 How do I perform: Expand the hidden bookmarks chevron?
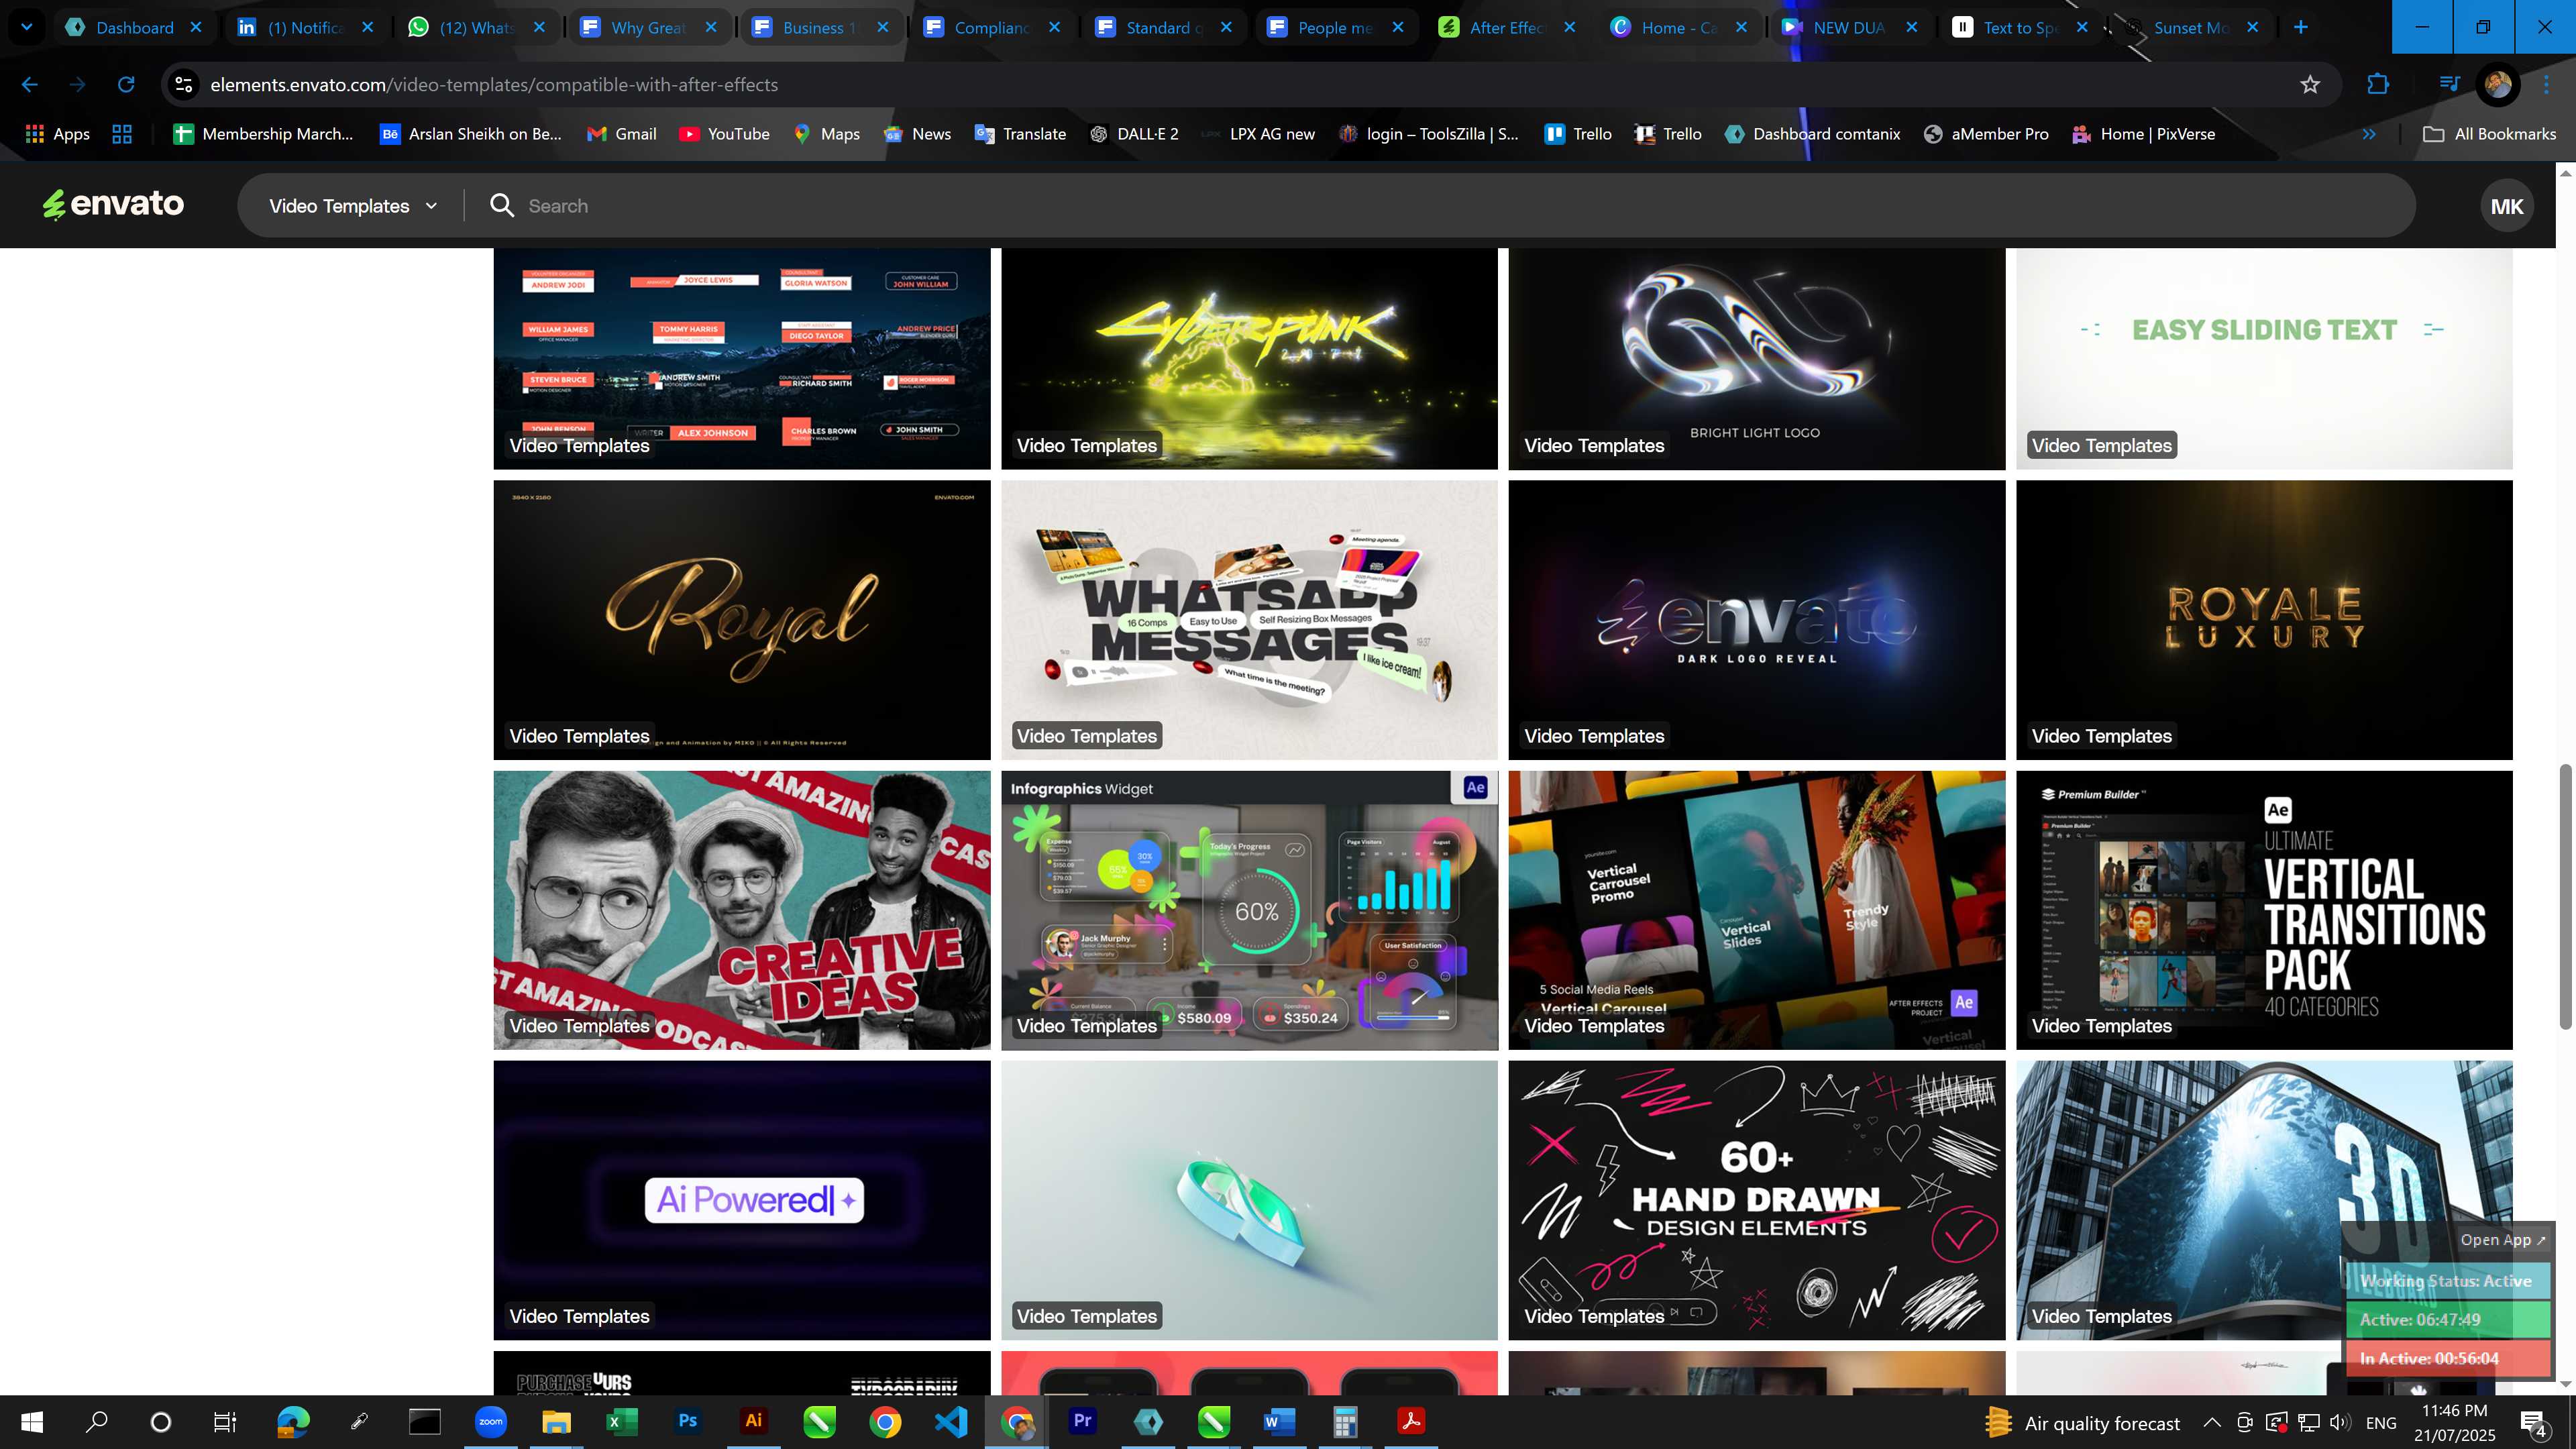2369,134
